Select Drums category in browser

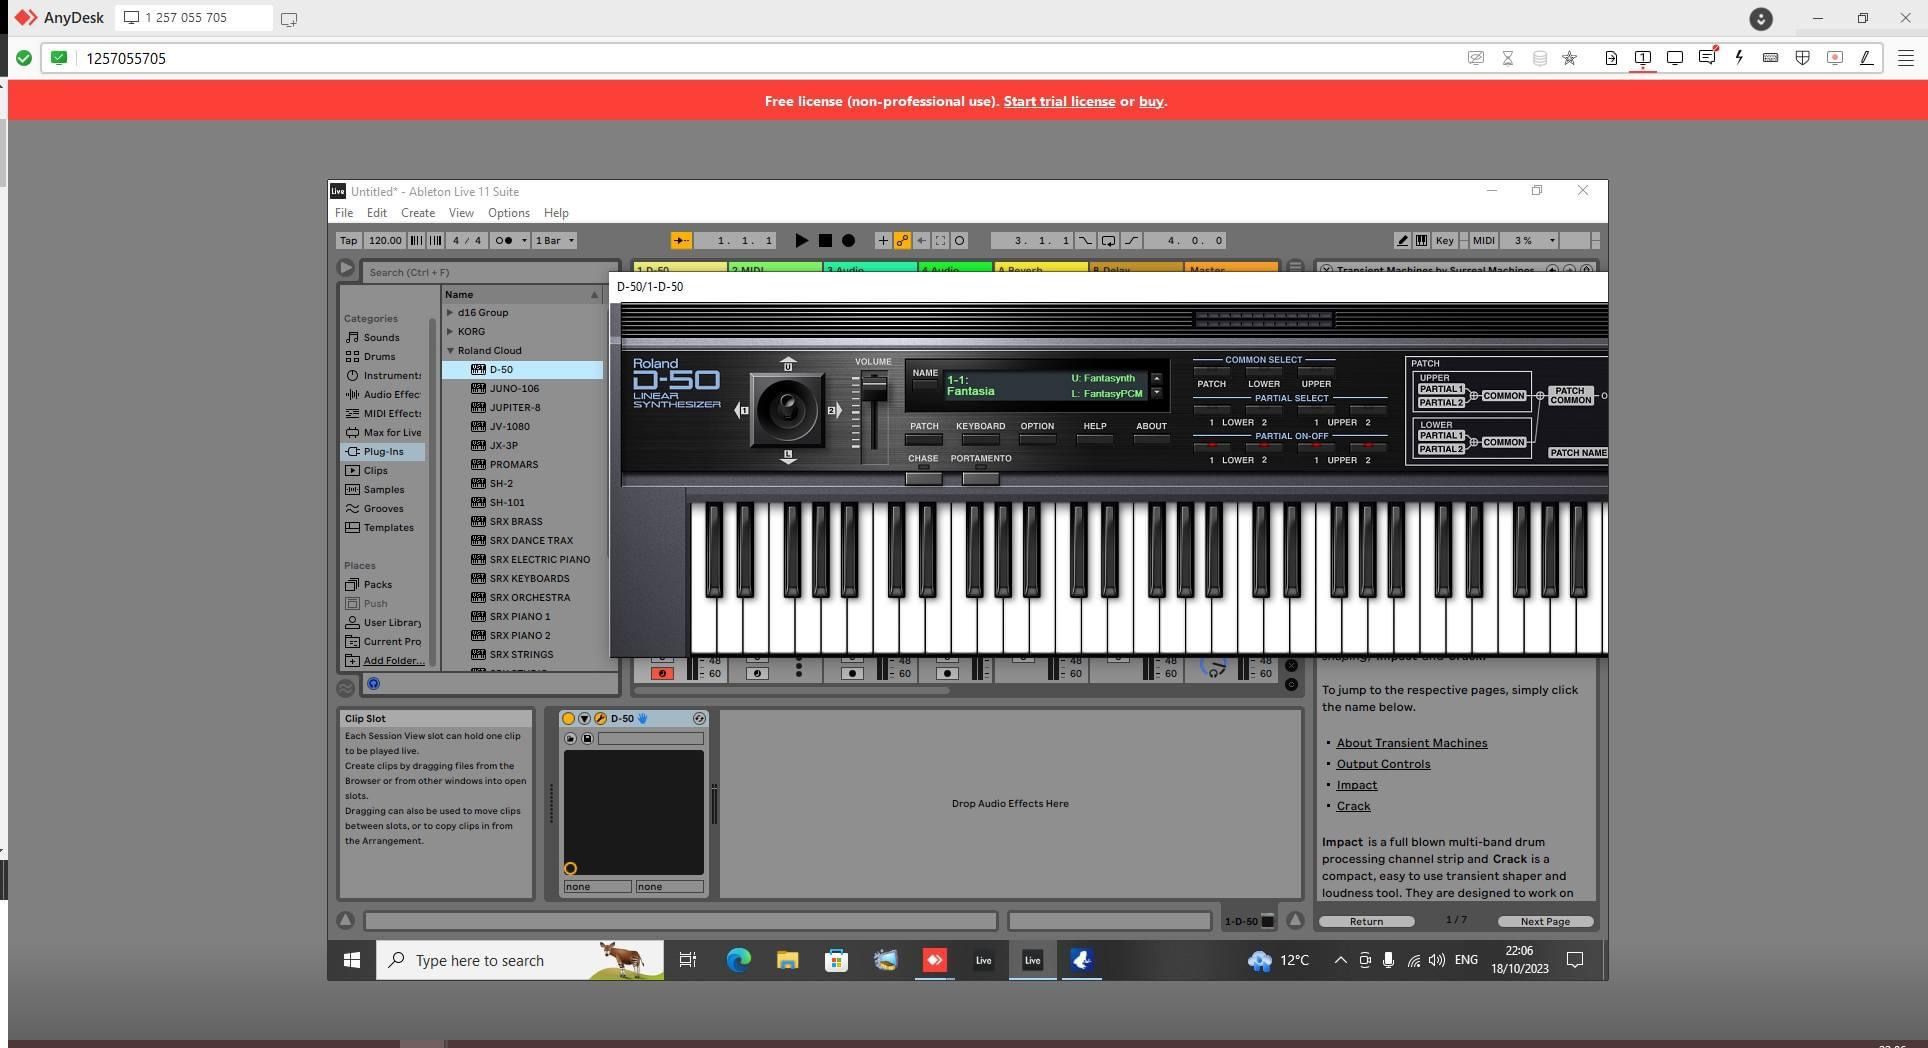379,357
